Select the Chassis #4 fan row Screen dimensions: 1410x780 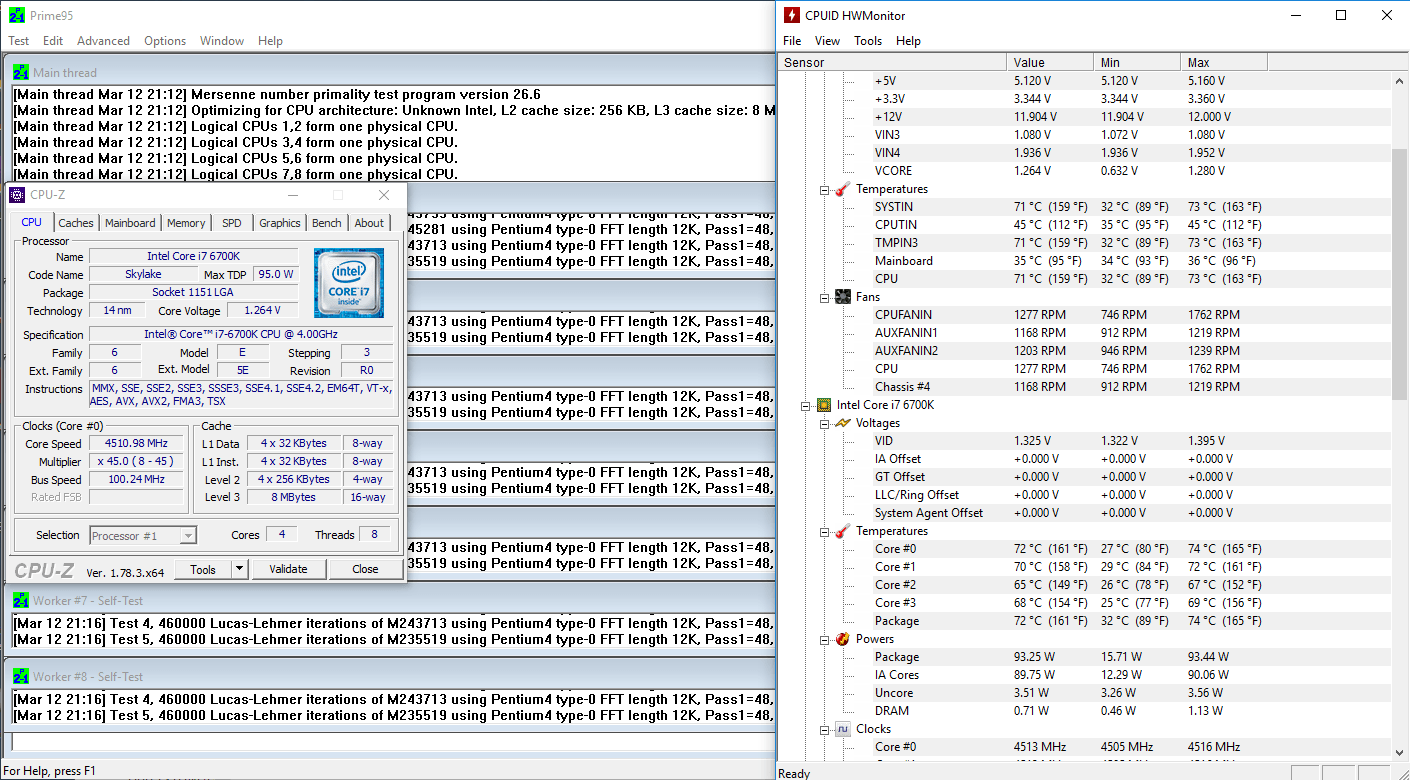click(x=1084, y=387)
